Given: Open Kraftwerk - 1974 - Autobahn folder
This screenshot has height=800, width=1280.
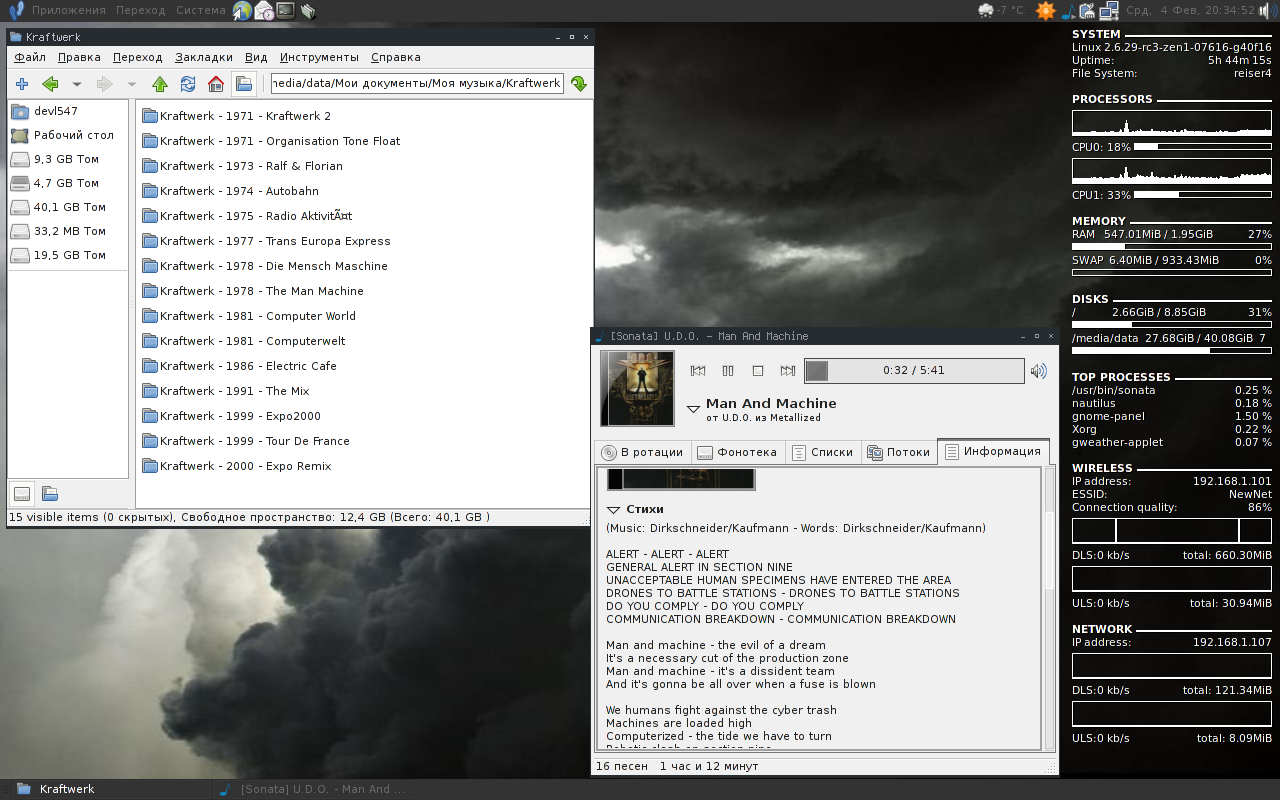Looking at the screenshot, I should [239, 191].
